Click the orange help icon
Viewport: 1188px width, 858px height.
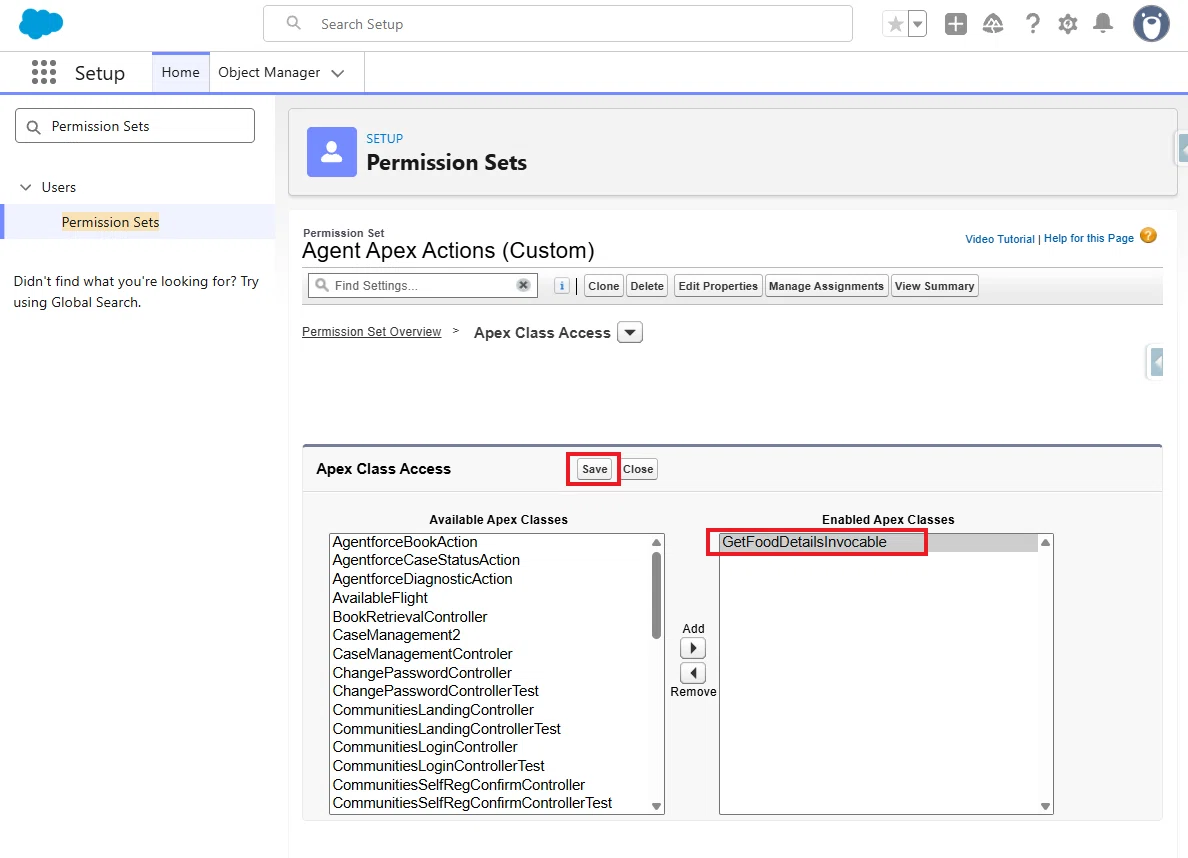(x=1148, y=236)
